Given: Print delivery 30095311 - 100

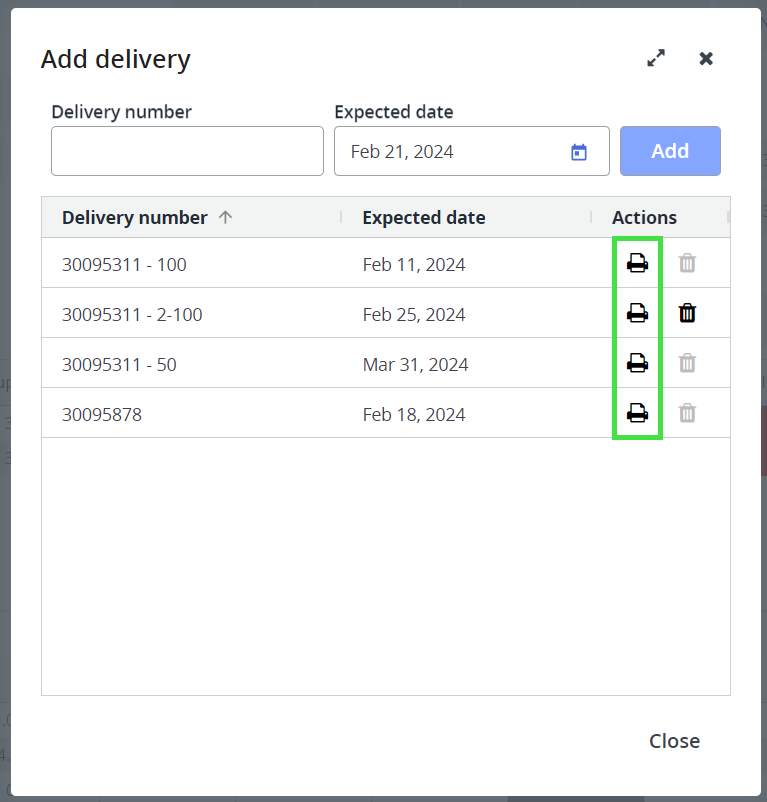Looking at the screenshot, I should coord(637,264).
